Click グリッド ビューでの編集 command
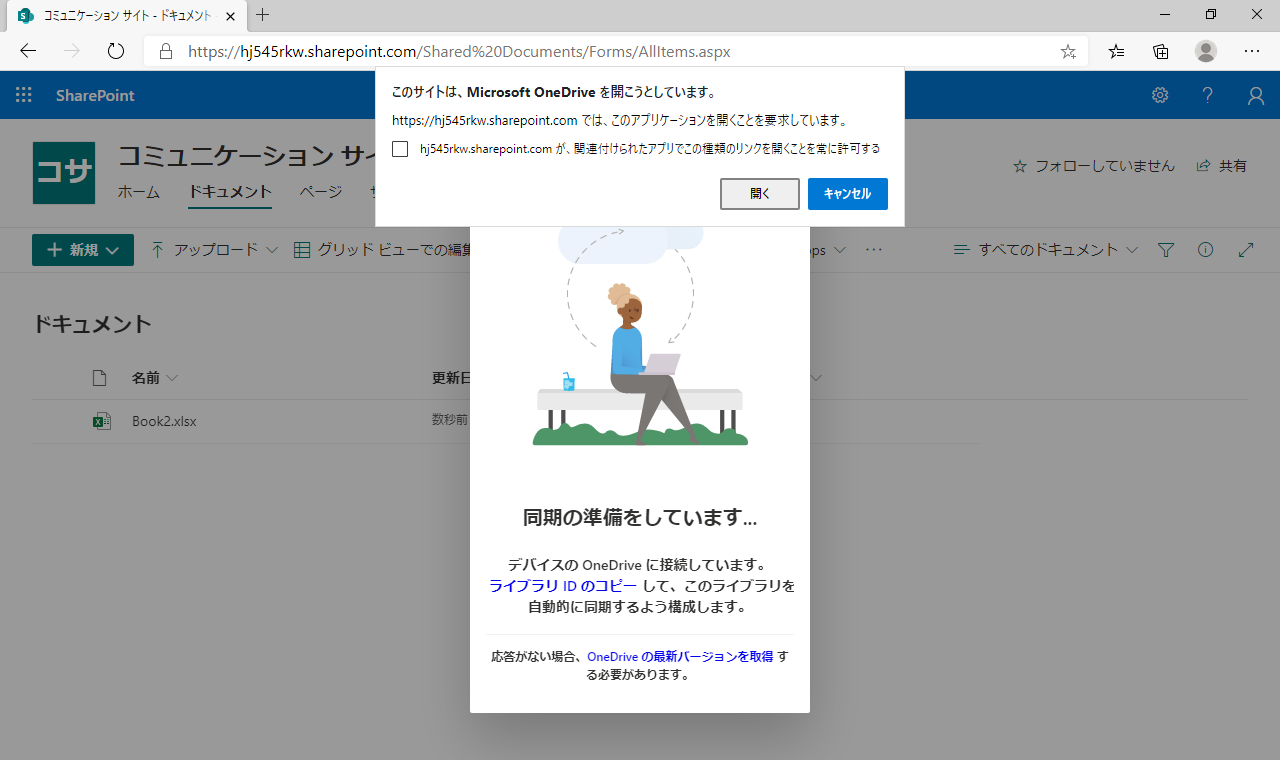The image size is (1280, 760). click(x=383, y=250)
